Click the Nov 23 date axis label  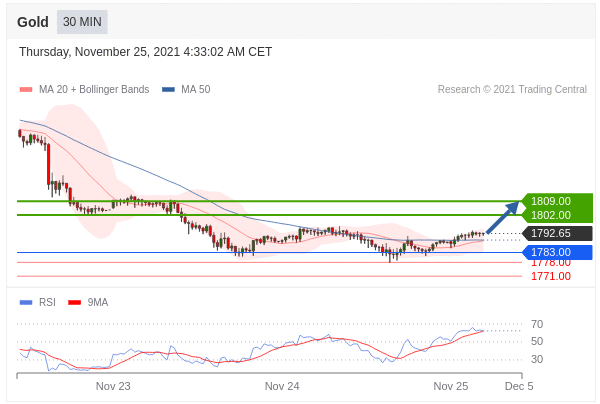(113, 385)
